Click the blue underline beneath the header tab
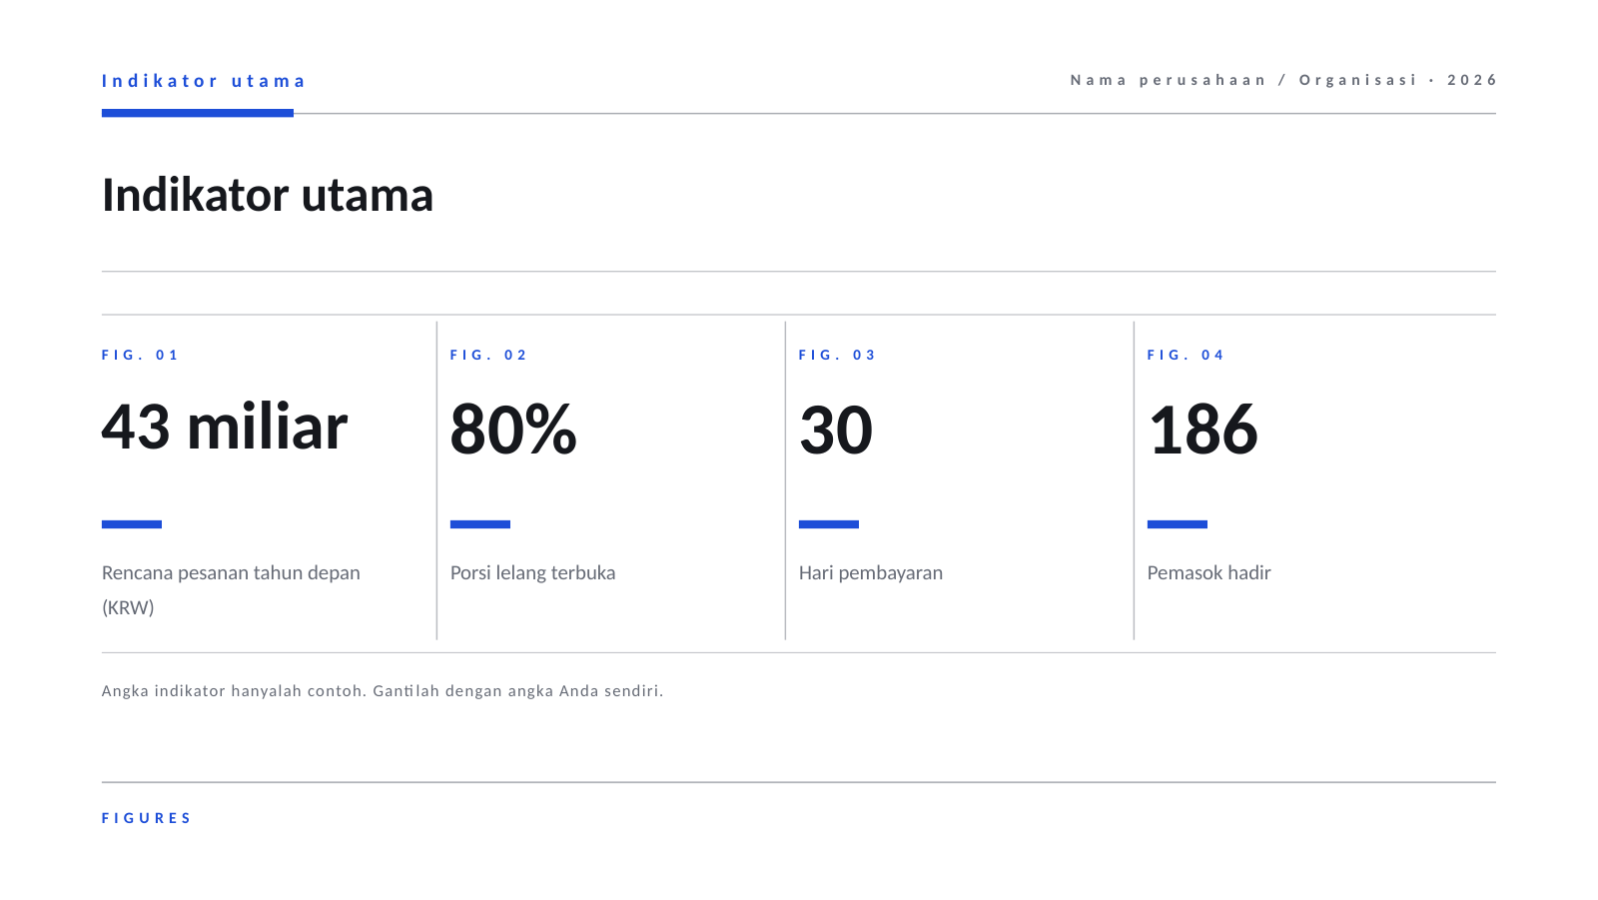The image size is (1598, 900). pyautogui.click(x=197, y=113)
